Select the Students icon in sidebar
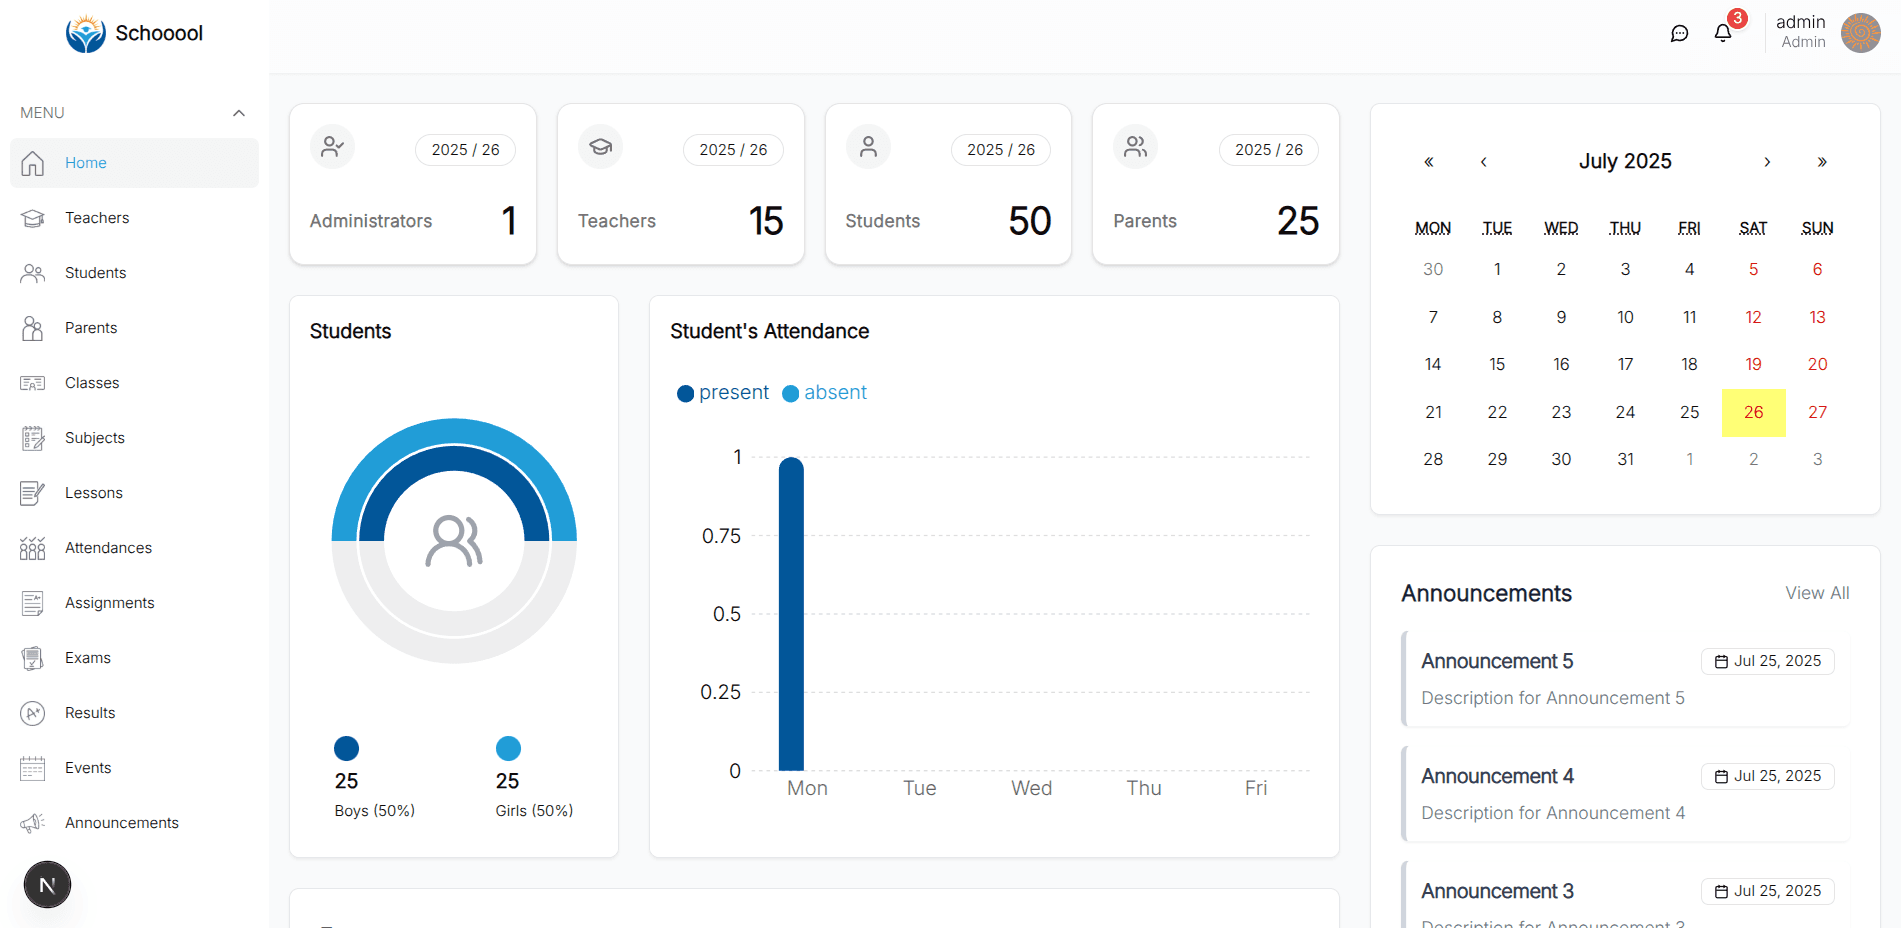The width and height of the screenshot is (1901, 928). [33, 272]
